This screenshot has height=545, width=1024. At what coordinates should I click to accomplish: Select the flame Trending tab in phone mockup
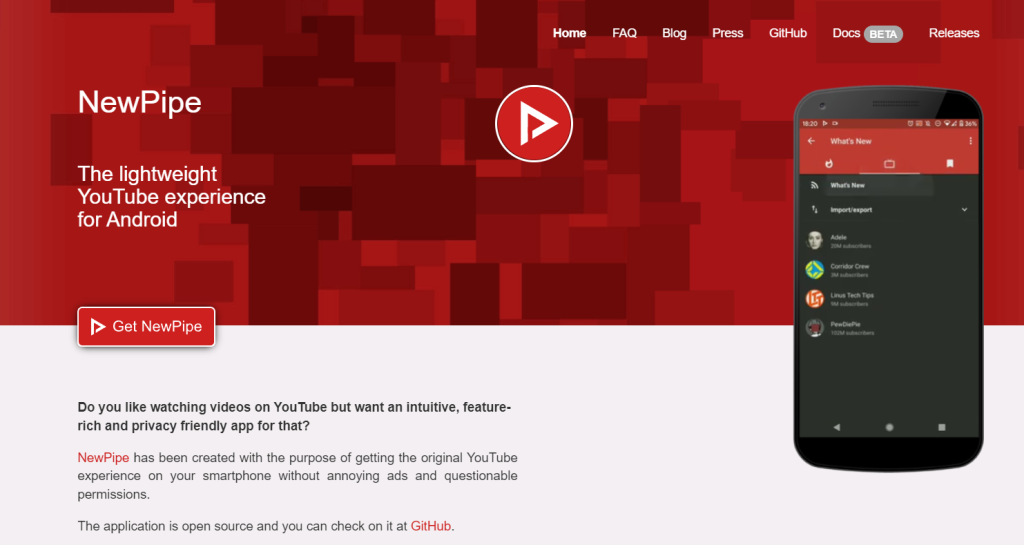(829, 163)
